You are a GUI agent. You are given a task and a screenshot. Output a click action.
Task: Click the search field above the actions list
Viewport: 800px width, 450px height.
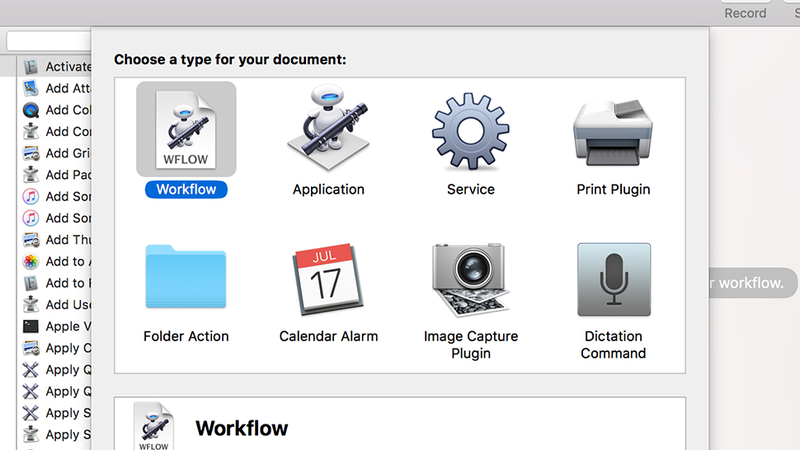coord(49,41)
